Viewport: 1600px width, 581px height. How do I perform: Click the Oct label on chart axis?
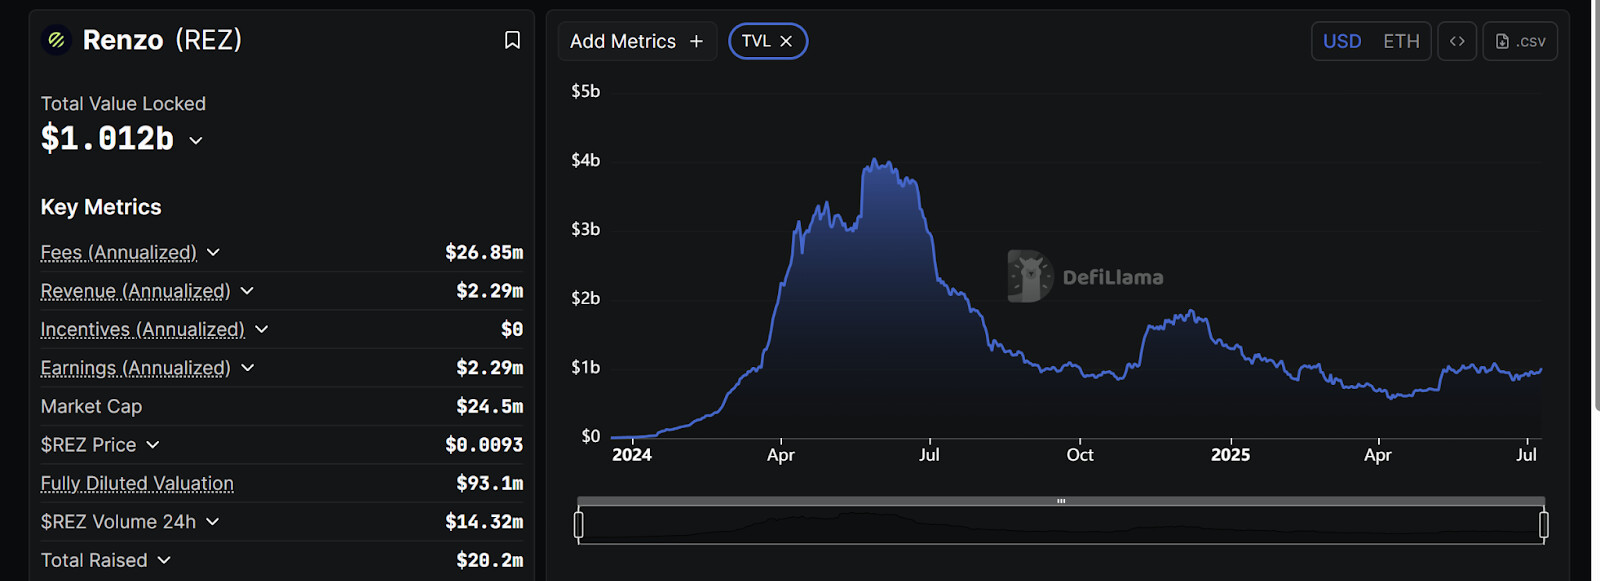(x=1080, y=455)
